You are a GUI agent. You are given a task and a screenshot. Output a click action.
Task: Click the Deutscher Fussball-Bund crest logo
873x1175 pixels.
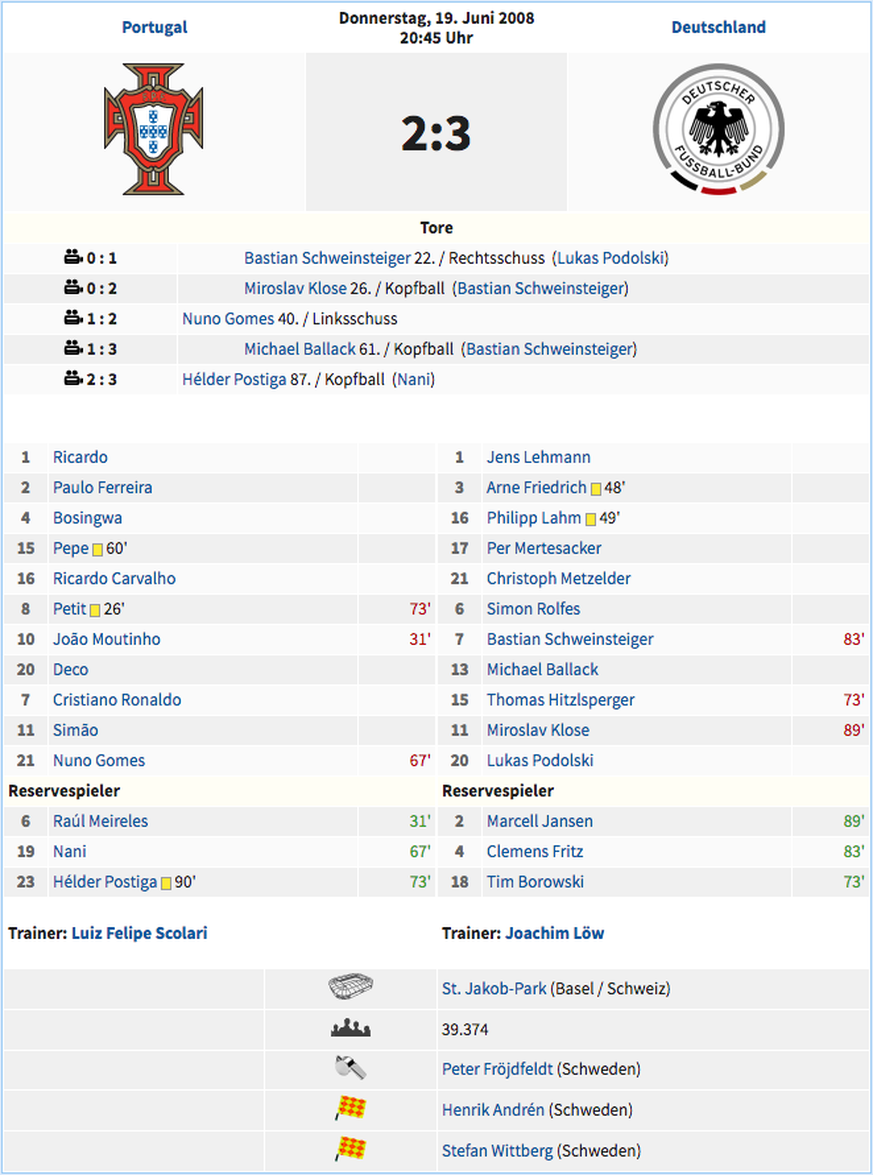coord(718,129)
